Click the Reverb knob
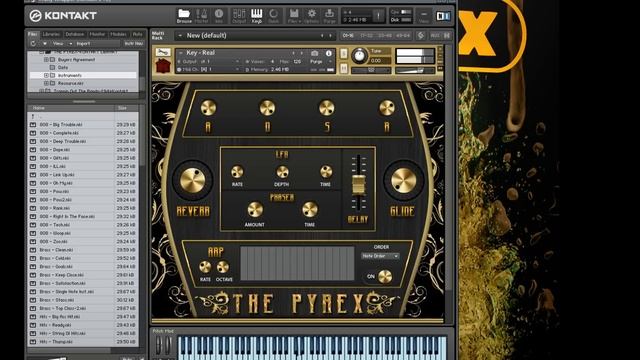This screenshot has height=360, width=640. coord(193,180)
